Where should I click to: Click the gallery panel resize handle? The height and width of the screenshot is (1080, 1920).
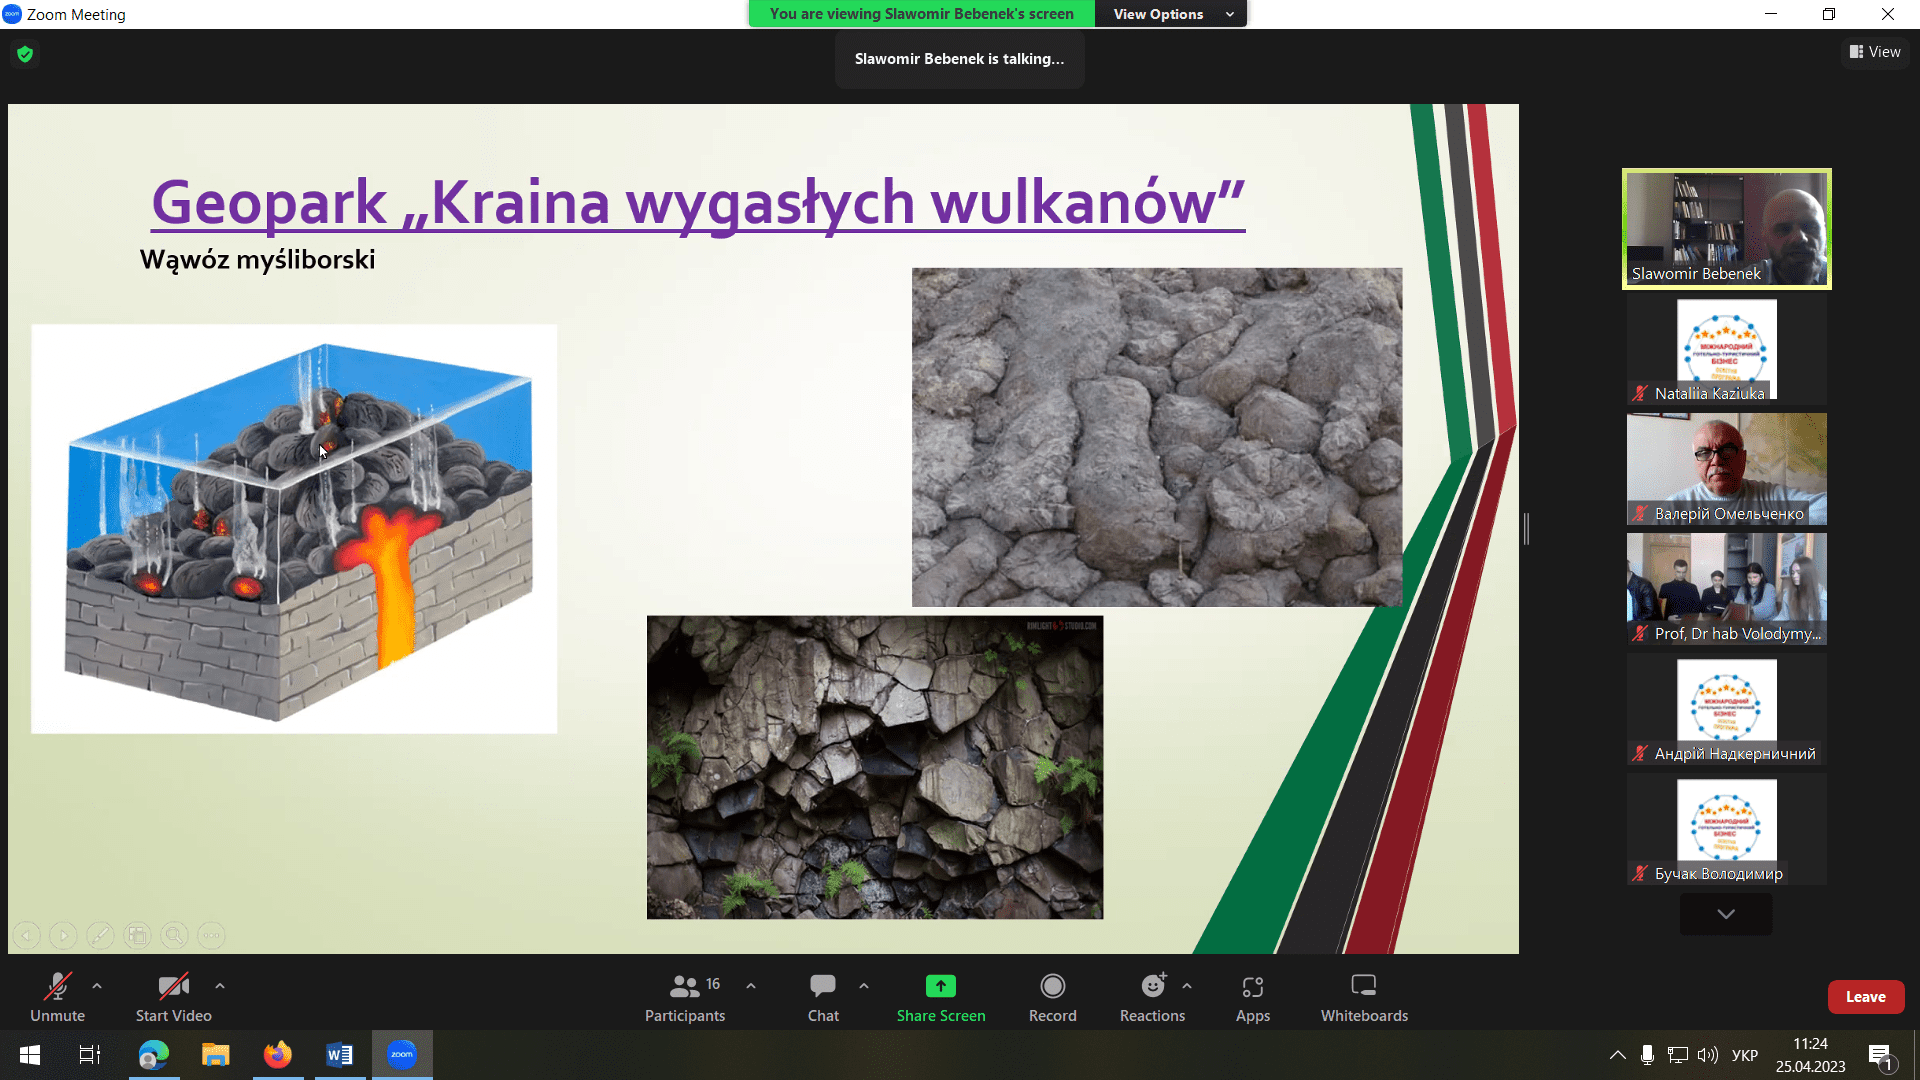[1526, 528]
